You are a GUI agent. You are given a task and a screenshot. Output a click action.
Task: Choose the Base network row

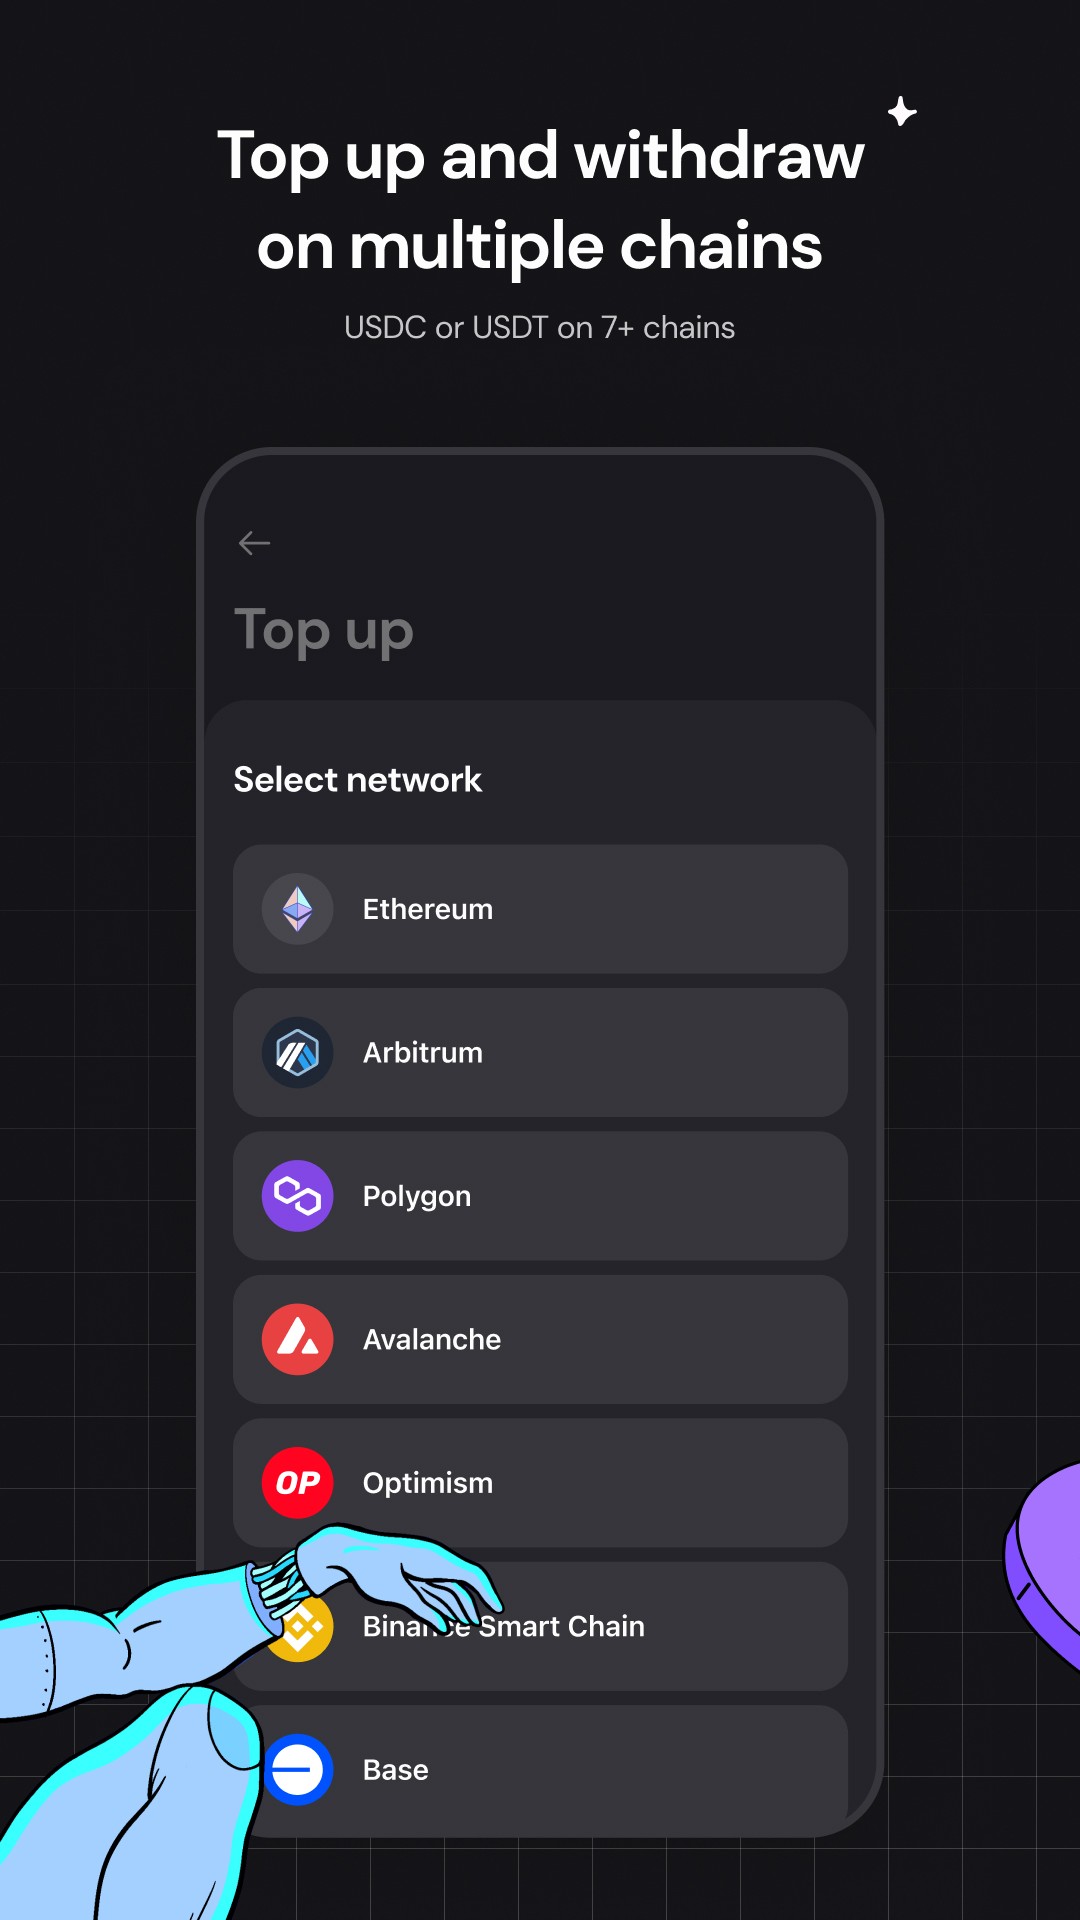540,1770
